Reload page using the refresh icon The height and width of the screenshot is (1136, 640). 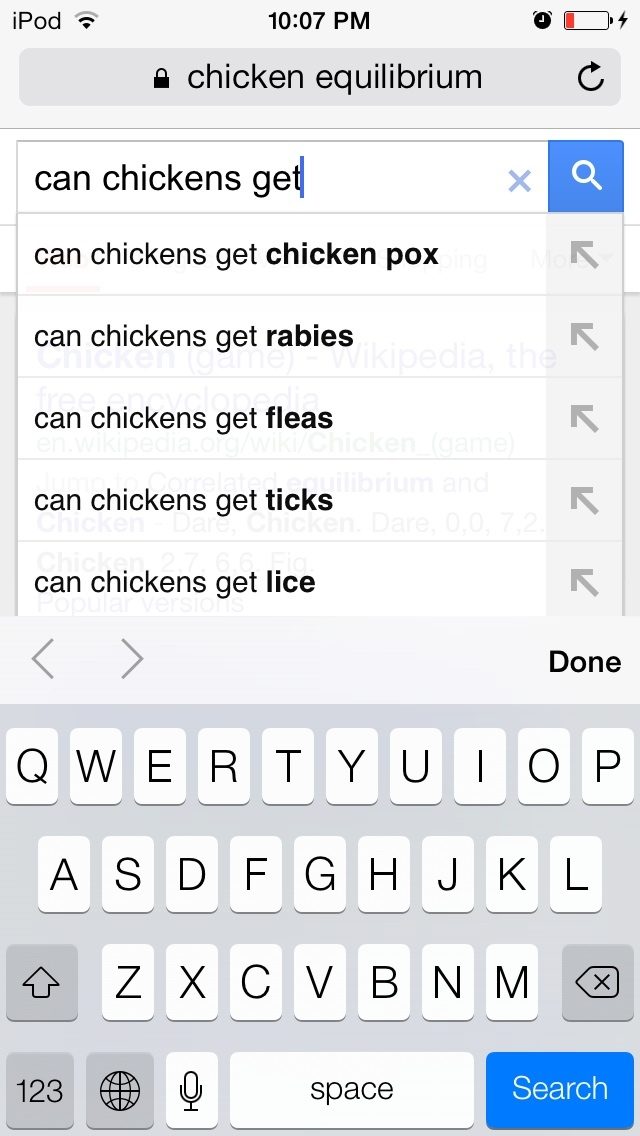(590, 77)
